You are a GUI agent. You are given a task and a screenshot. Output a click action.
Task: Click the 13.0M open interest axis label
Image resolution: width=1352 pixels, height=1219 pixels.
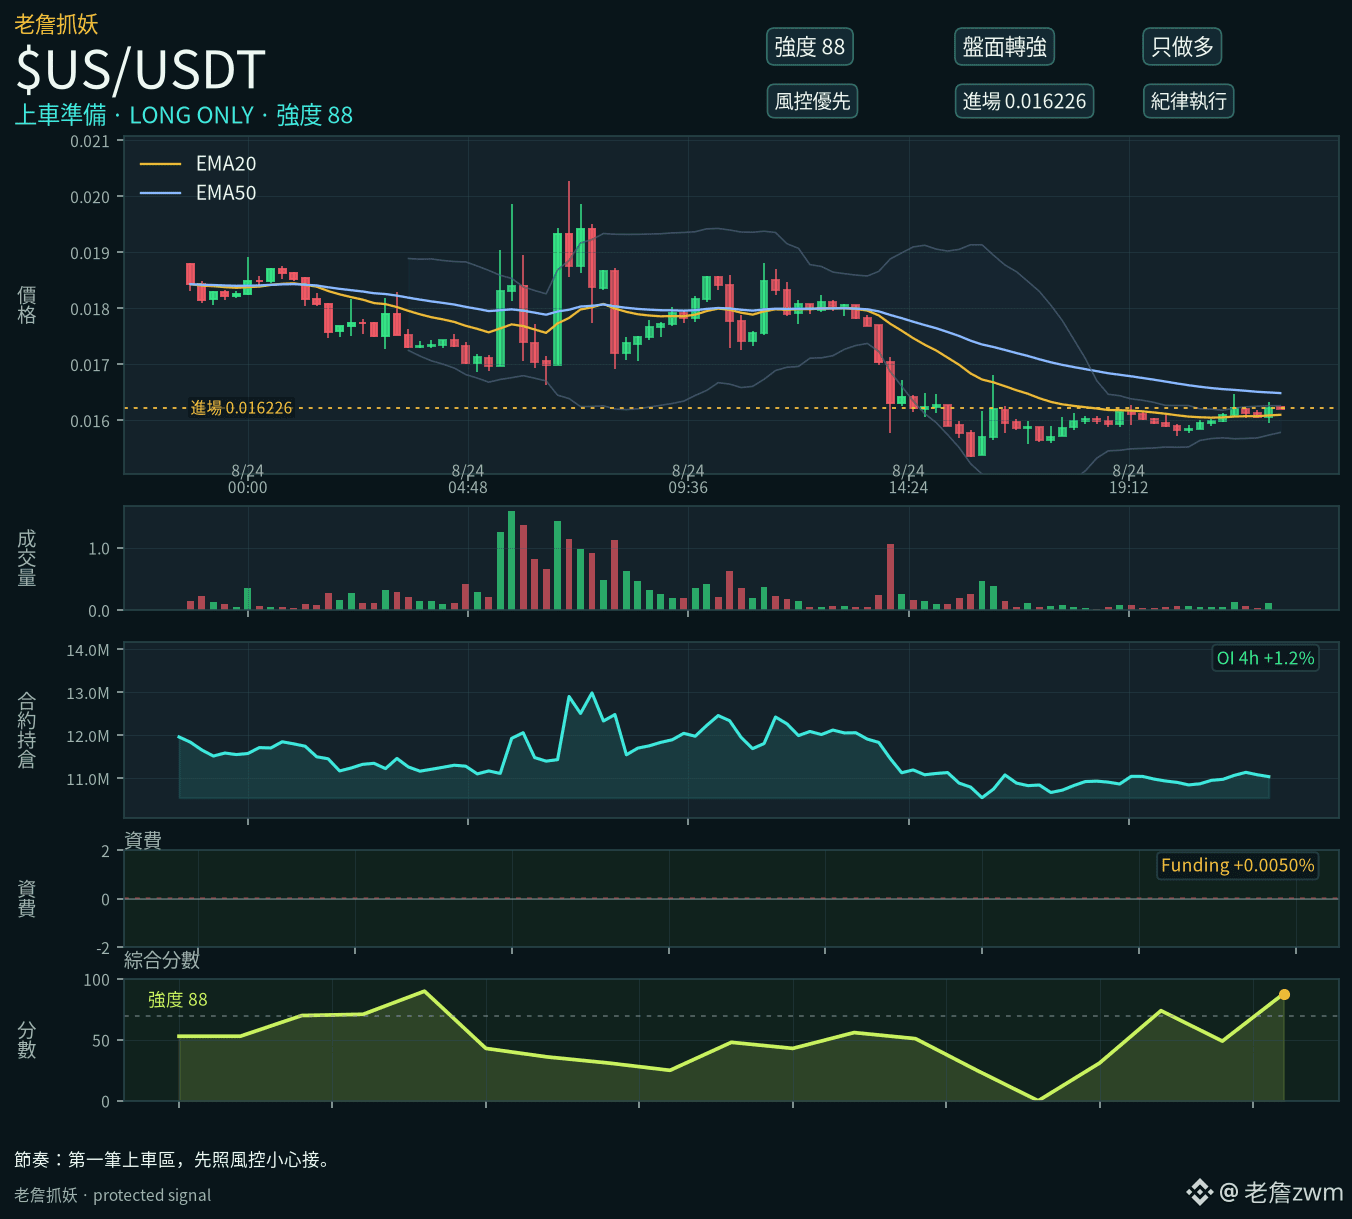88,693
